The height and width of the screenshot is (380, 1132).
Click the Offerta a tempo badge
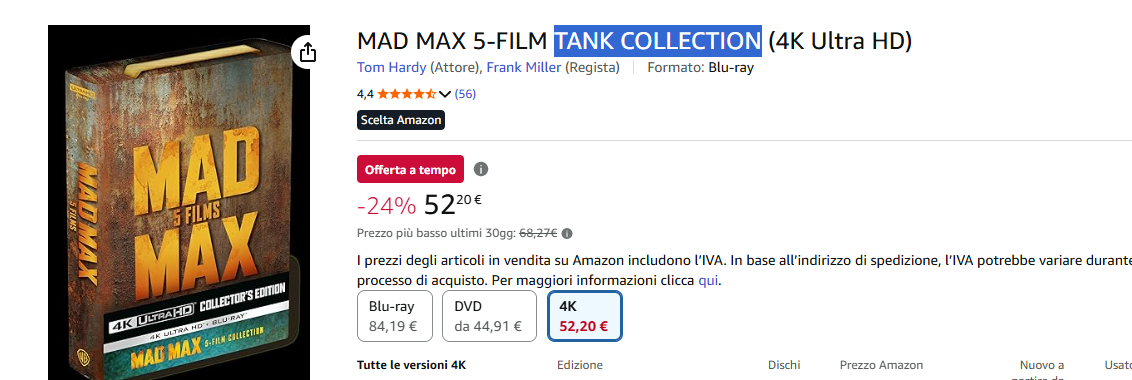coord(410,170)
